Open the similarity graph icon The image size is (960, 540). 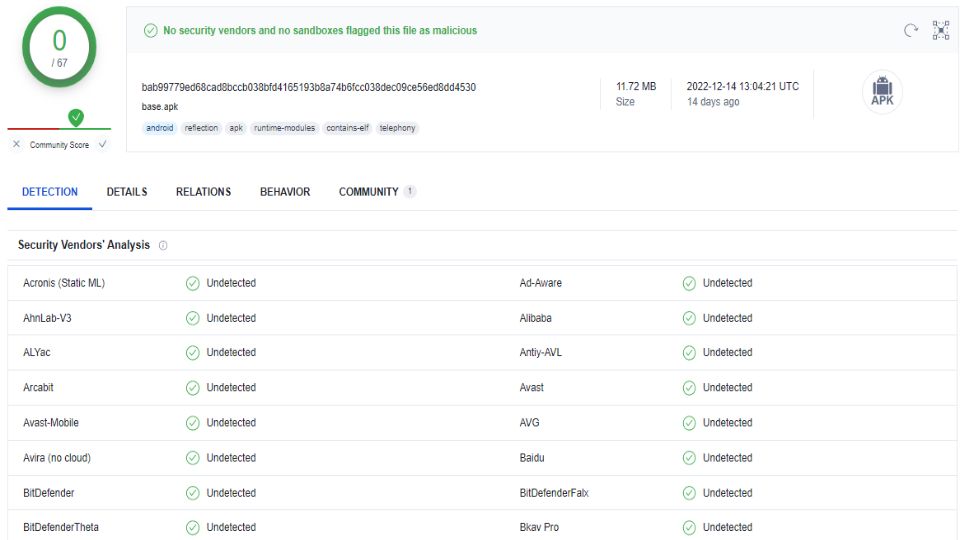(941, 30)
